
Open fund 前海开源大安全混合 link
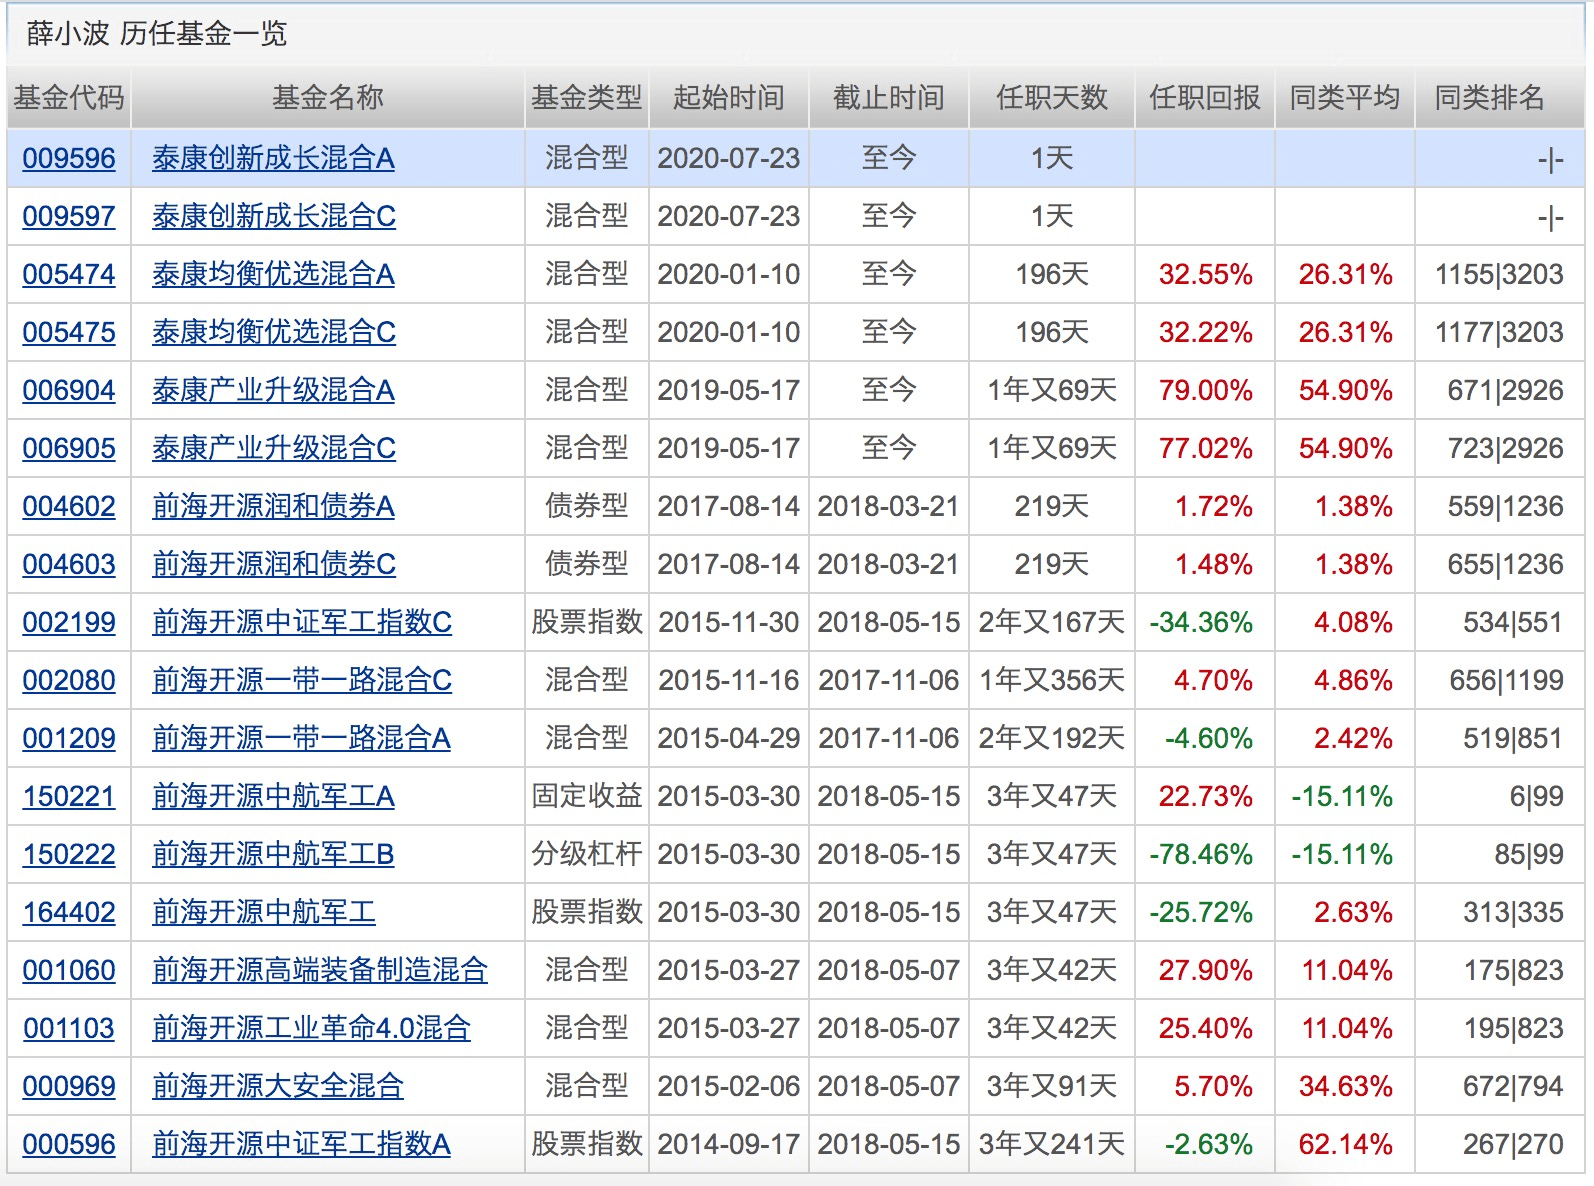click(278, 1086)
